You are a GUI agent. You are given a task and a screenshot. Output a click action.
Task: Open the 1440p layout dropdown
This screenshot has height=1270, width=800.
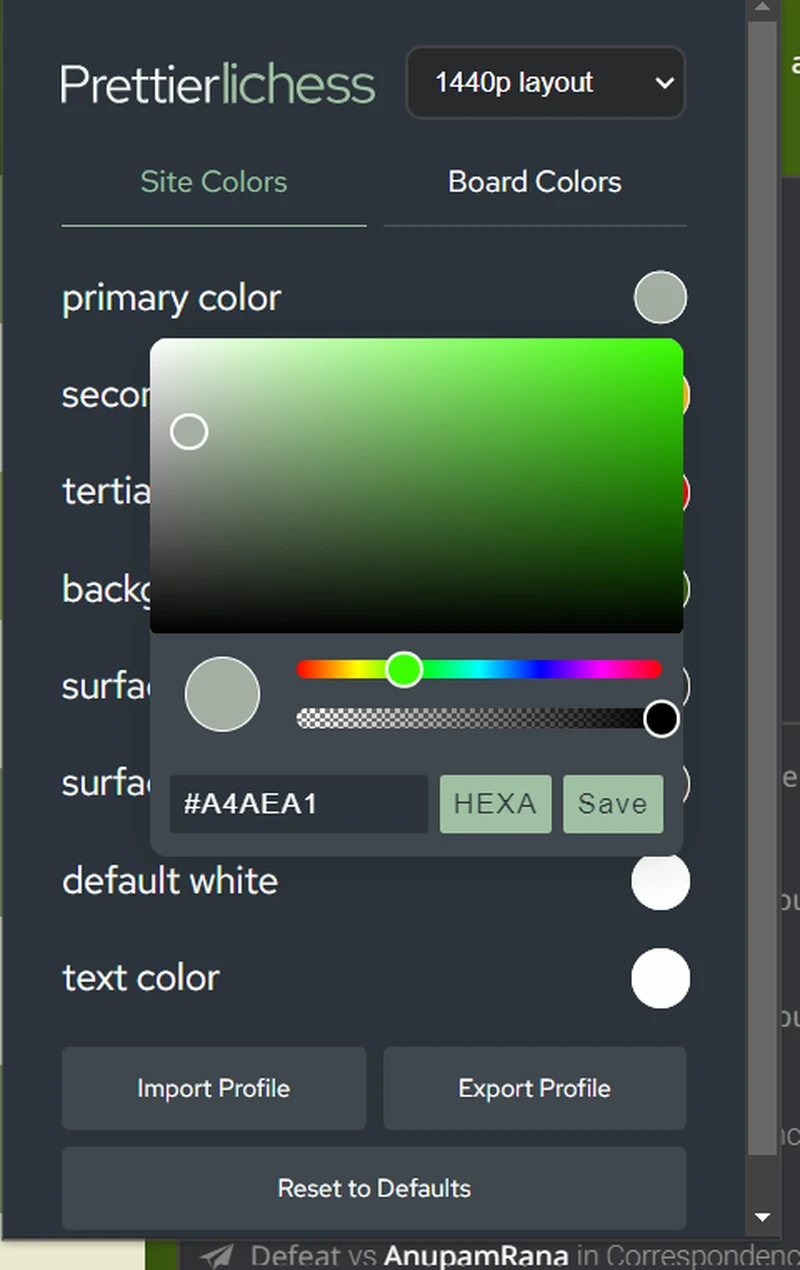(545, 83)
